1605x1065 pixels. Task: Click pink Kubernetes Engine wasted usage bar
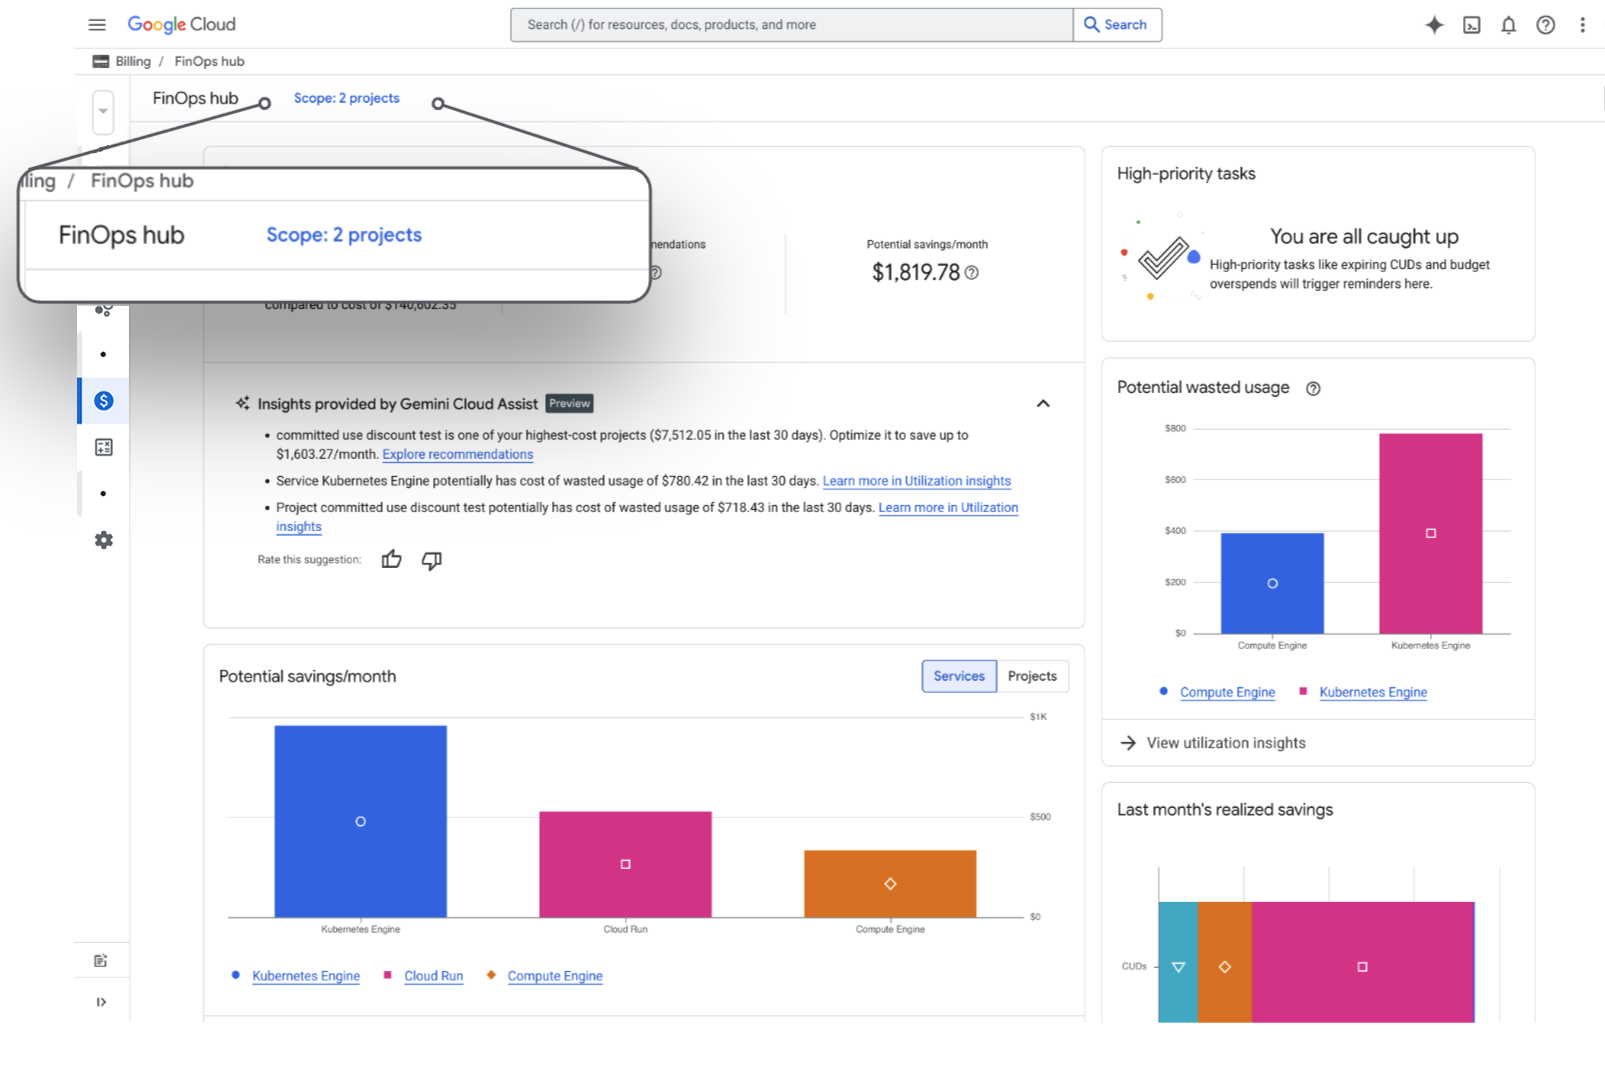1431,533
